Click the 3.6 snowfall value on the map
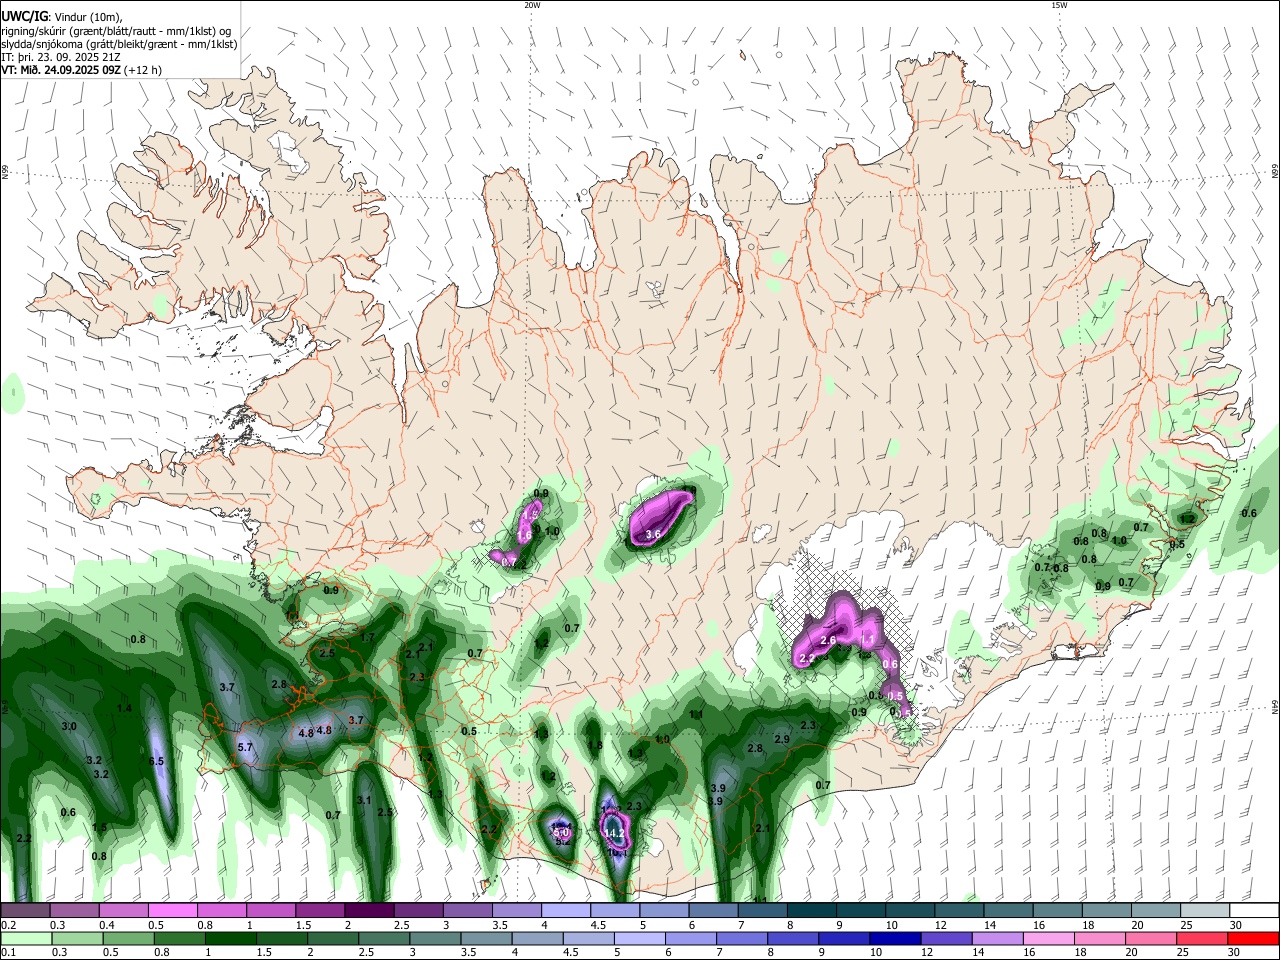Viewport: 1280px width, 960px height. pos(653,535)
